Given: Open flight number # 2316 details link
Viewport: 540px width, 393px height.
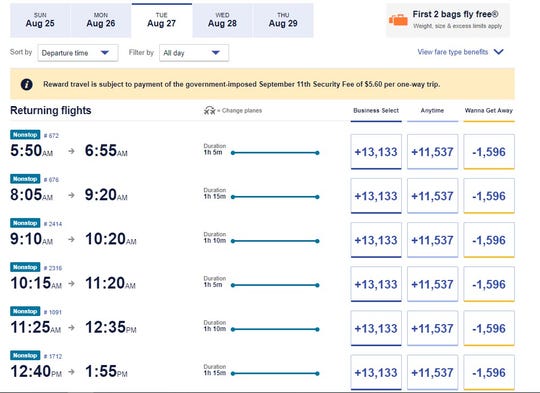Looking at the screenshot, I should [53, 268].
